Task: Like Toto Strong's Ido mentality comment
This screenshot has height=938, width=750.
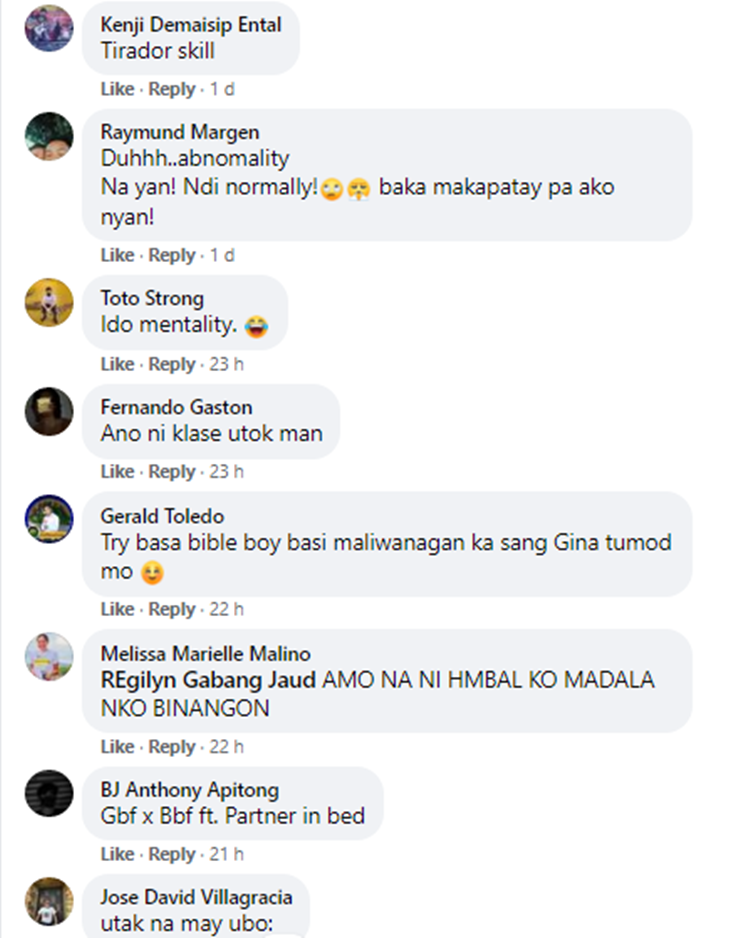Action: coord(117,364)
